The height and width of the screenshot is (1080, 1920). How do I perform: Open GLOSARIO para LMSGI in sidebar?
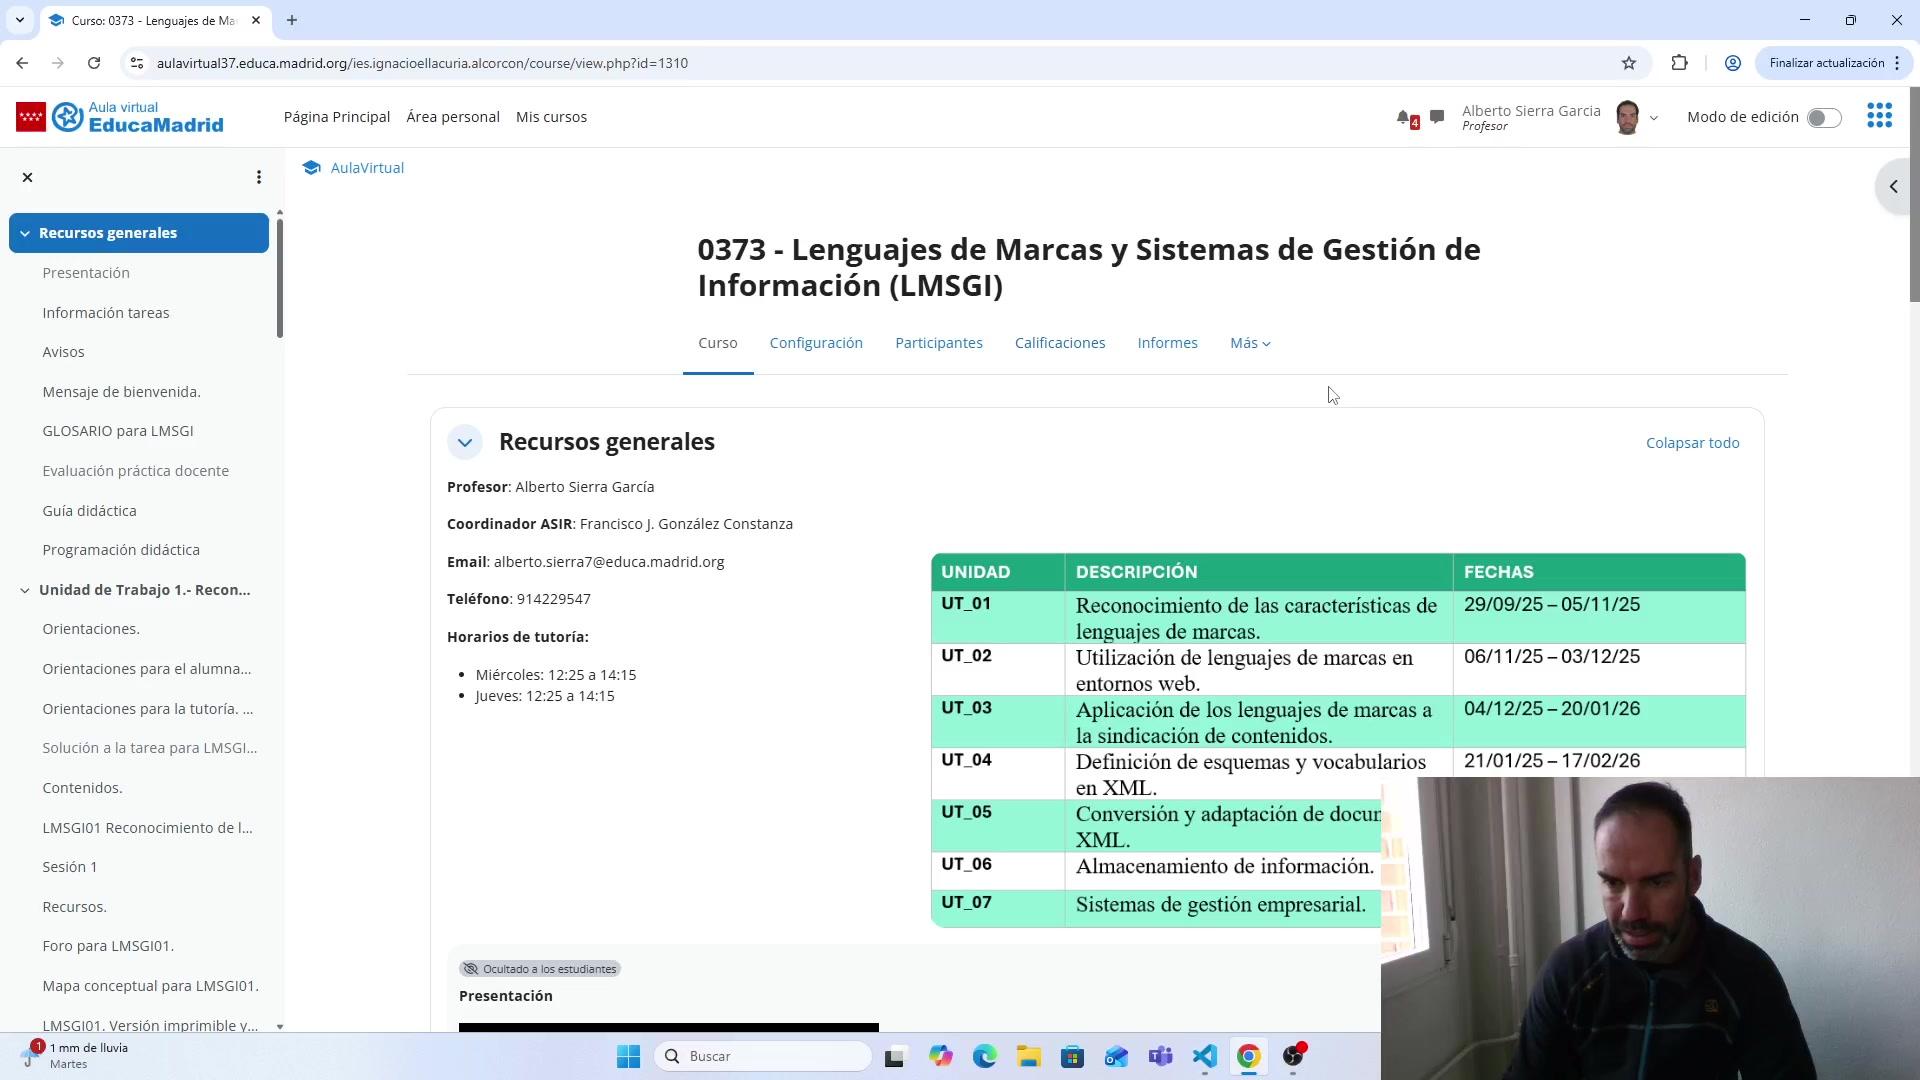[118, 431]
